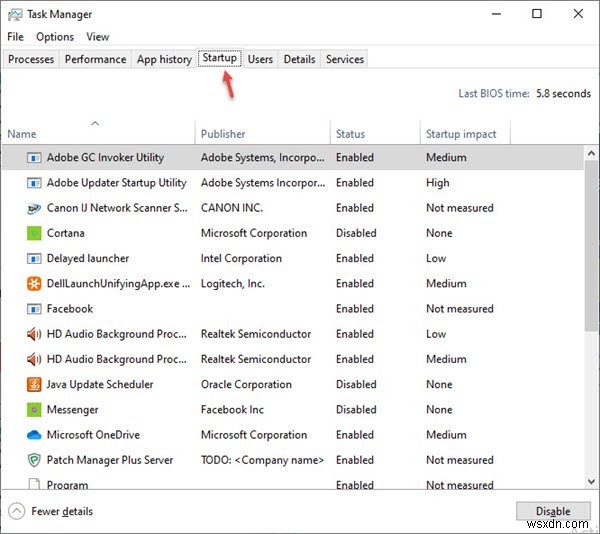Click the speaker icon of the Low-impact HD Audio row
This screenshot has height=534, width=600.
[34, 334]
